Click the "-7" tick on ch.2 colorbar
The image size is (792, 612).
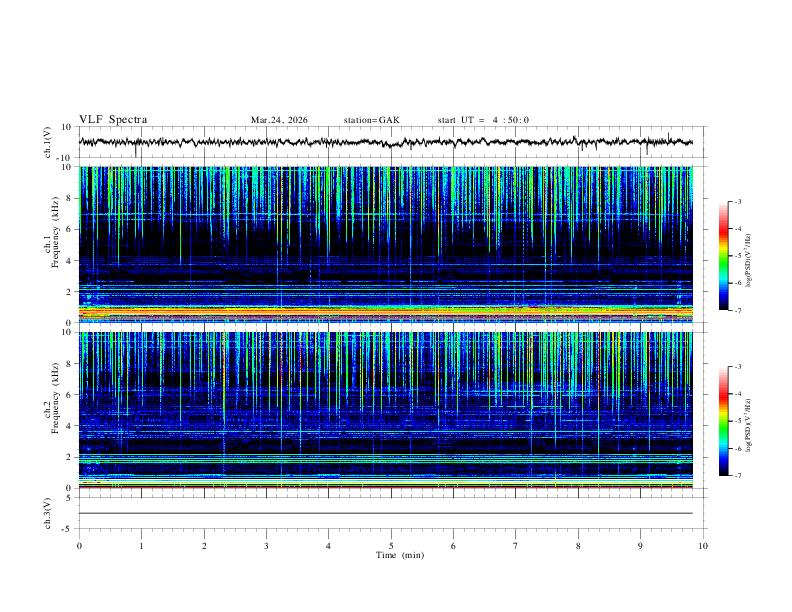(x=737, y=475)
